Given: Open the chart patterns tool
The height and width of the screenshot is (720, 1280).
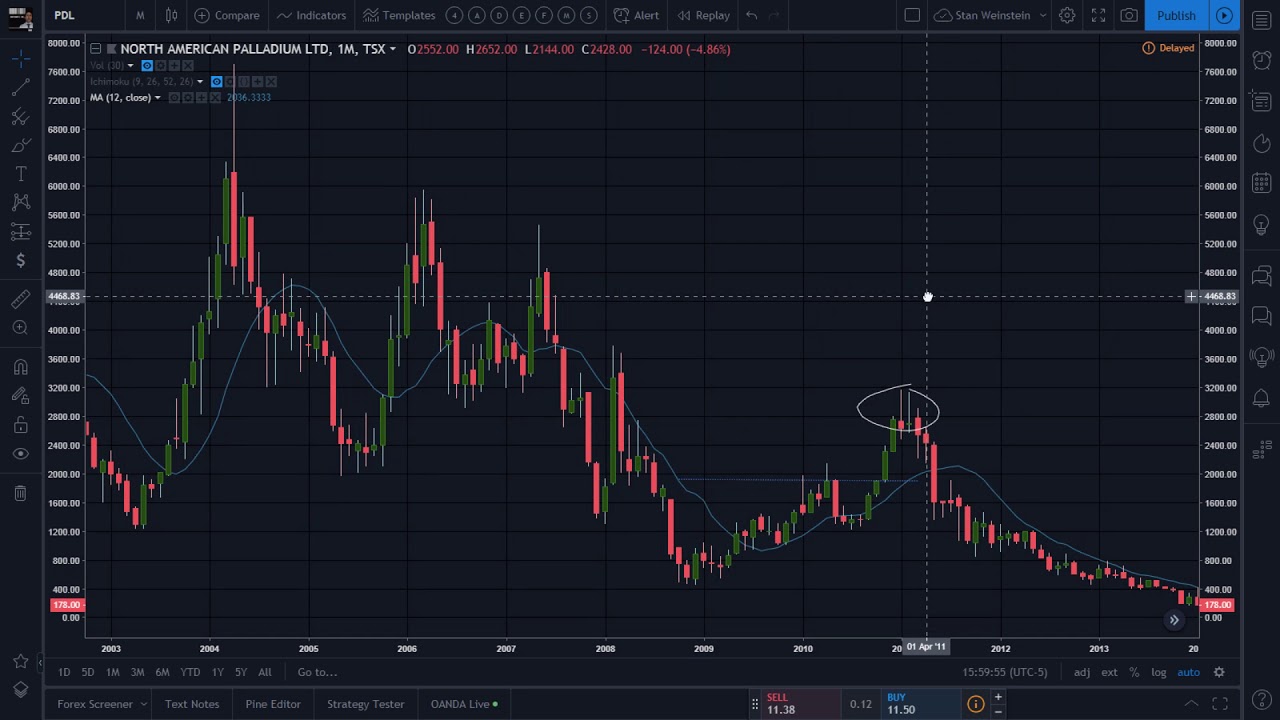Looking at the screenshot, I should (20, 203).
